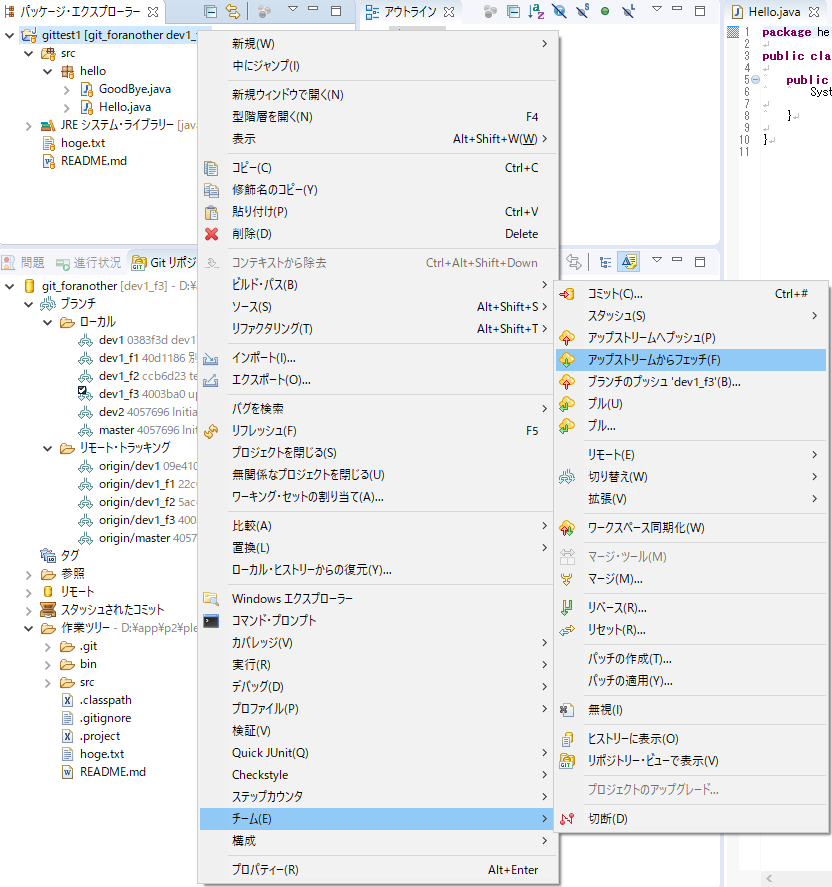Collapse local branches folder ローカル

[48, 322]
